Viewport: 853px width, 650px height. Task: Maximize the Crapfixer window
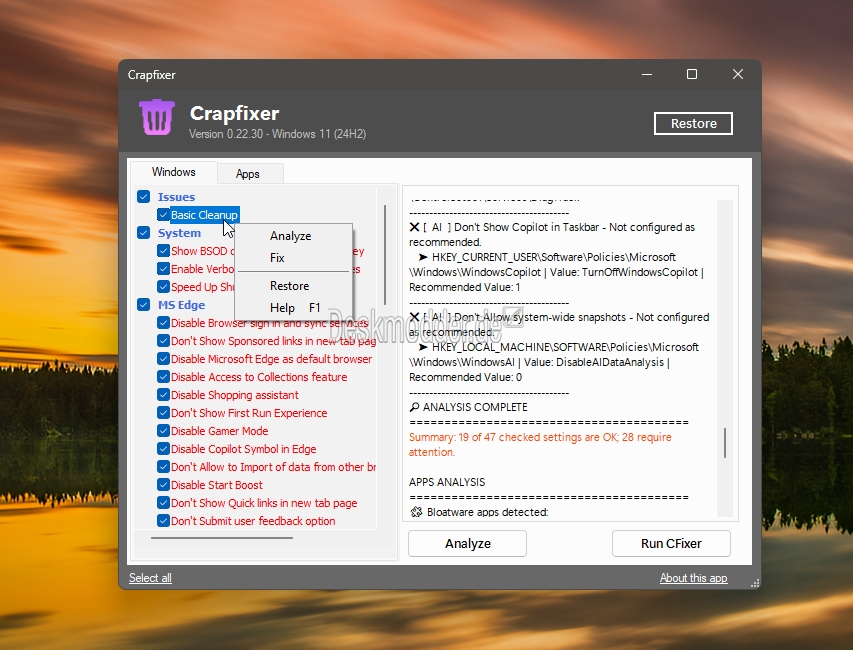692,75
